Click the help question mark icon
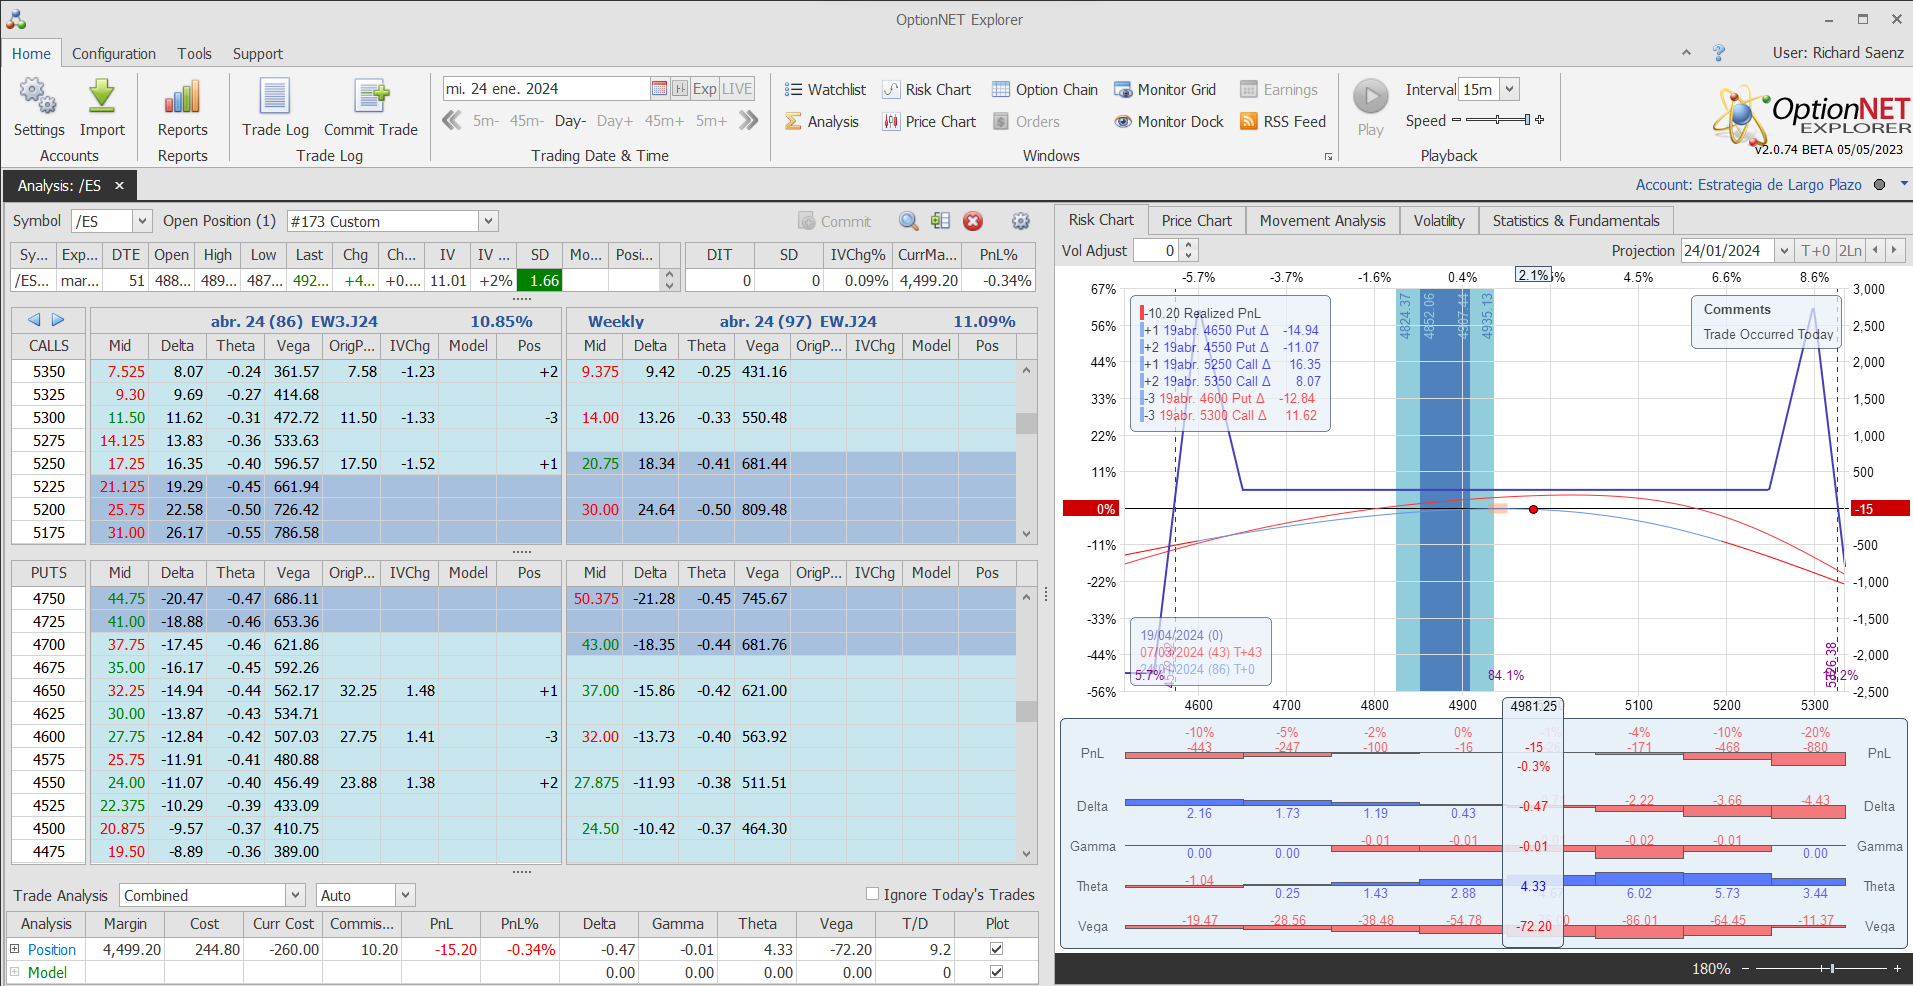This screenshot has width=1913, height=986. [x=1719, y=53]
